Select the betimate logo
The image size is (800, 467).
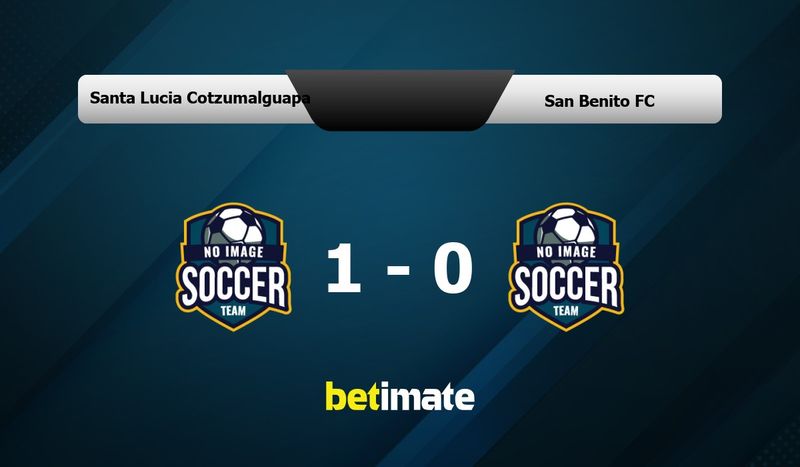pos(400,397)
